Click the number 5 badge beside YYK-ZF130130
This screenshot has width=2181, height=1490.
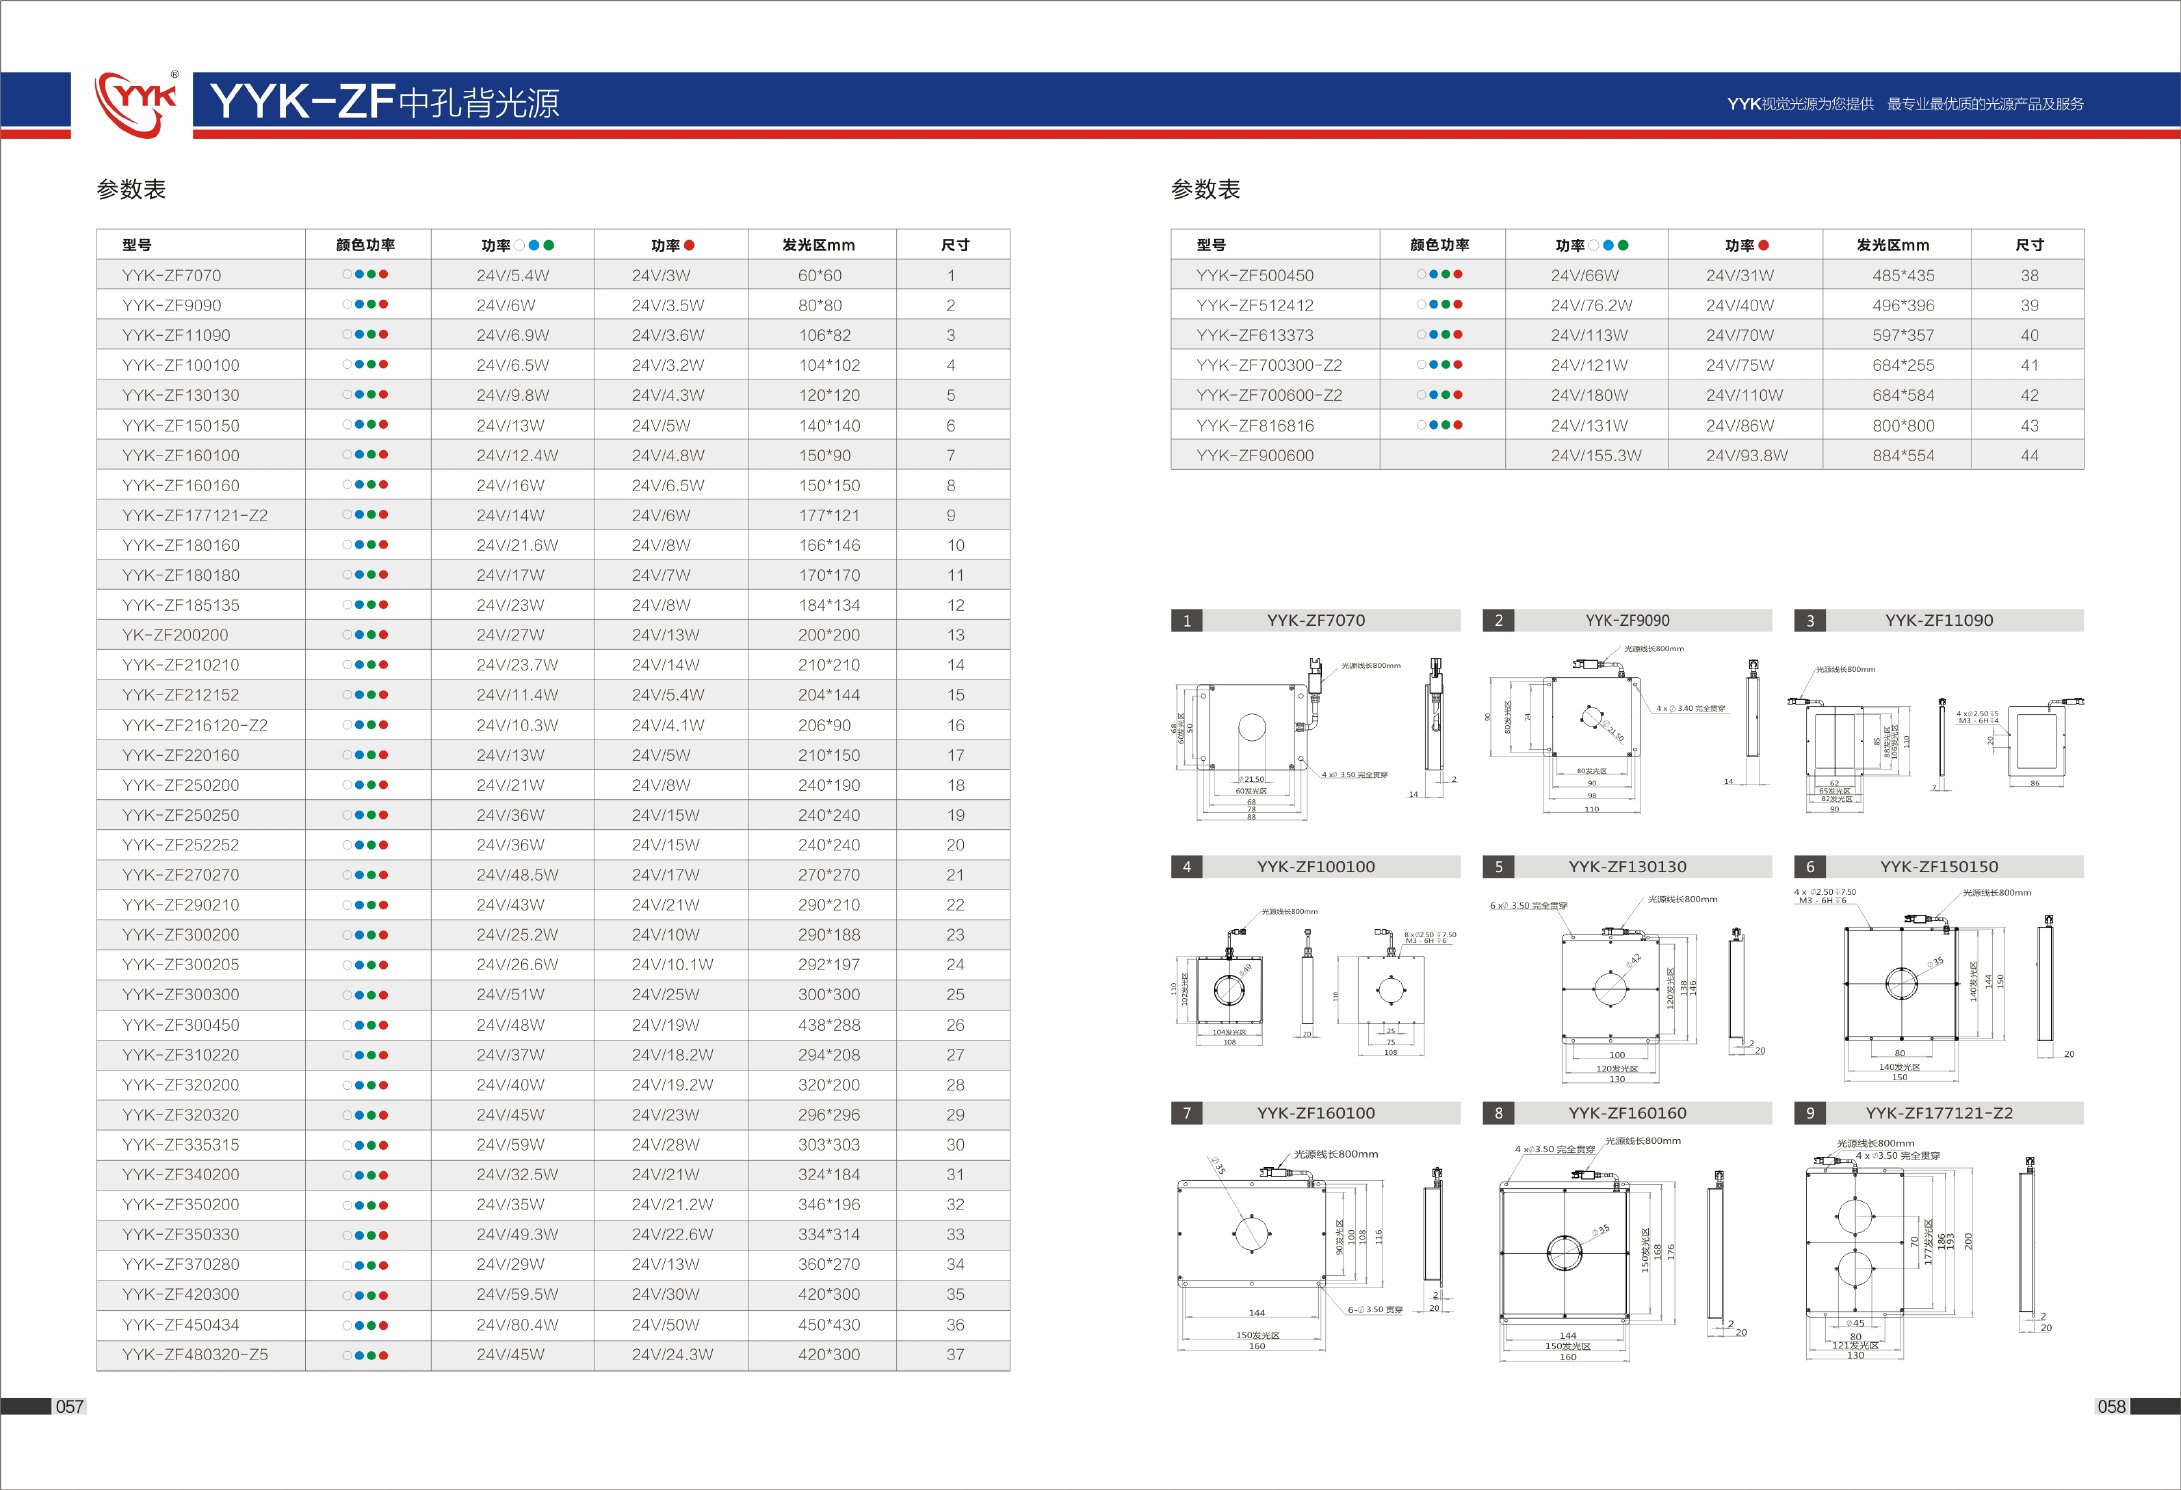(x=1498, y=866)
